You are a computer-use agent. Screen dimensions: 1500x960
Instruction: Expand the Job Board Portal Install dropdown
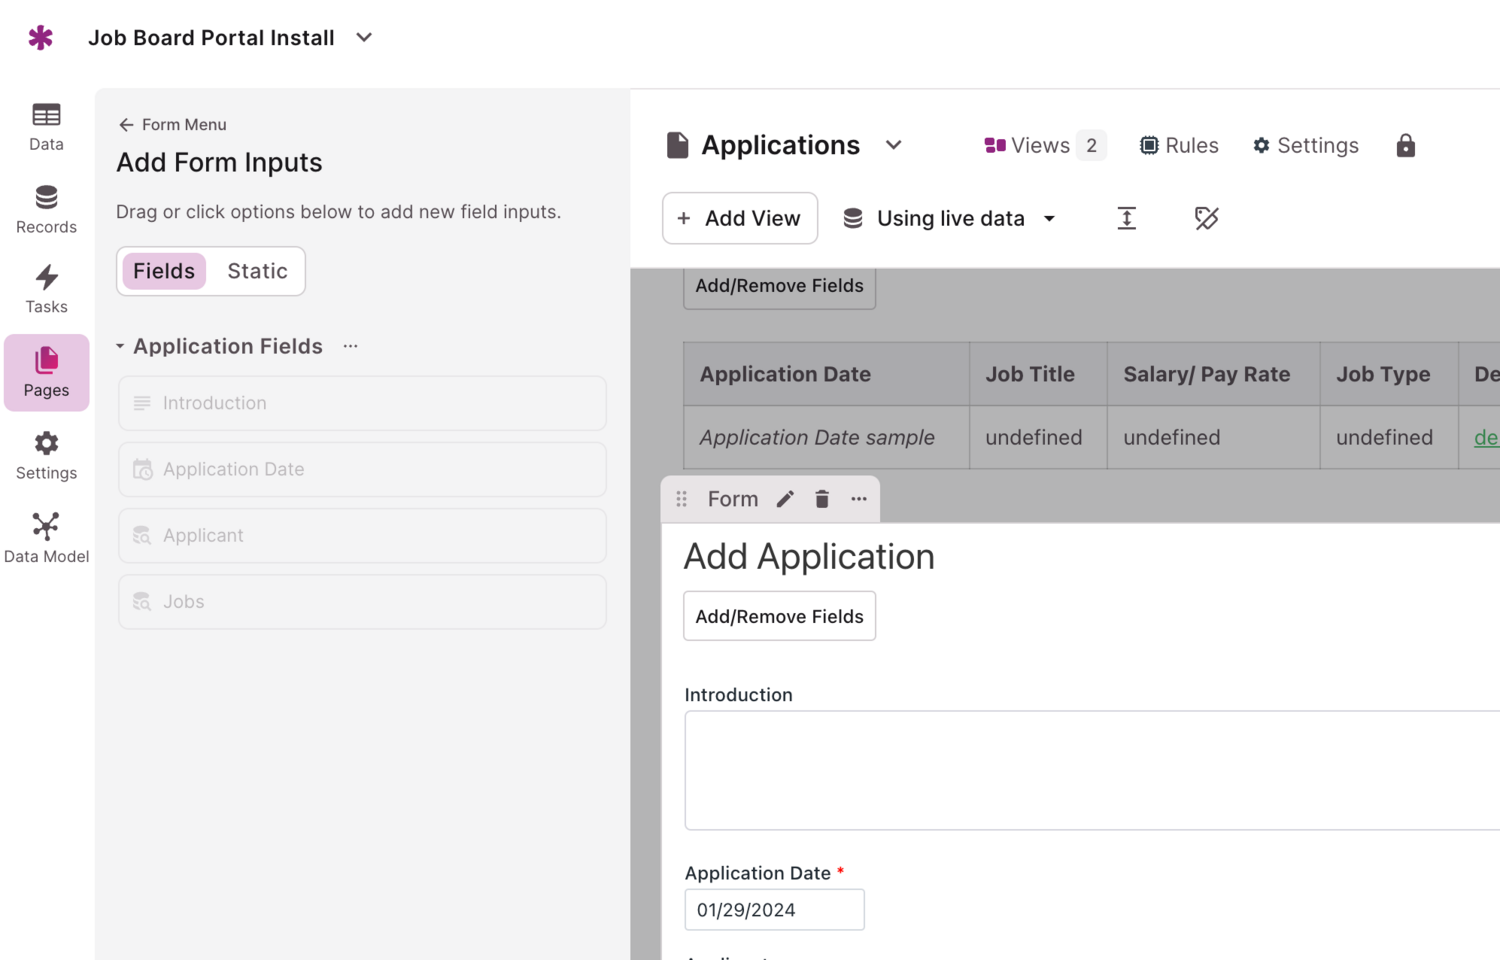click(364, 38)
